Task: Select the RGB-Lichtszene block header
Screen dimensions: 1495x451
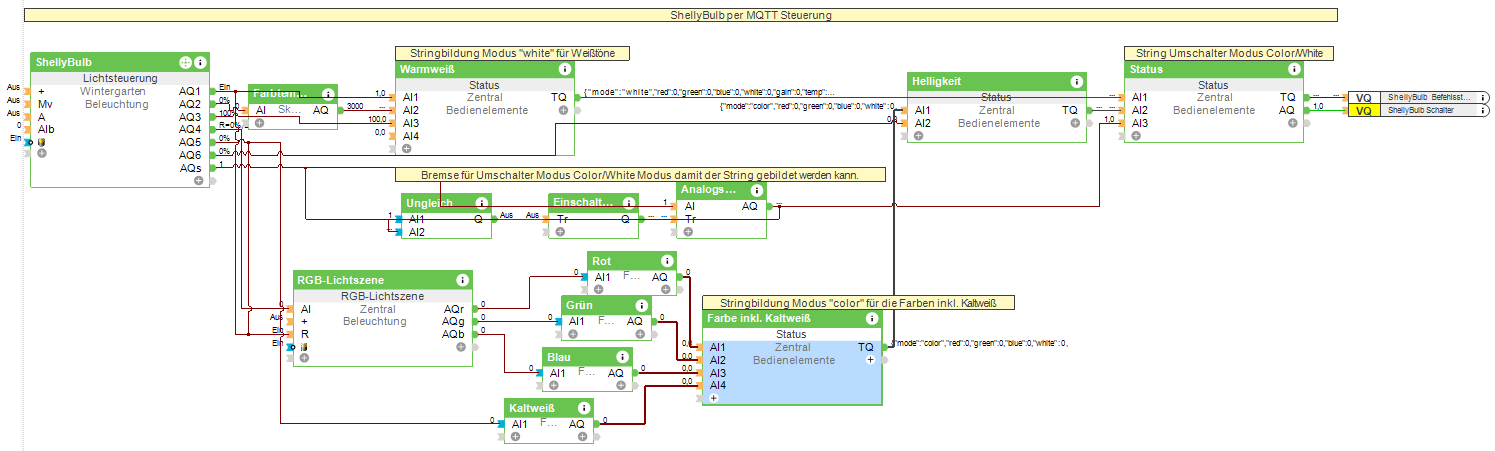Action: click(x=382, y=280)
